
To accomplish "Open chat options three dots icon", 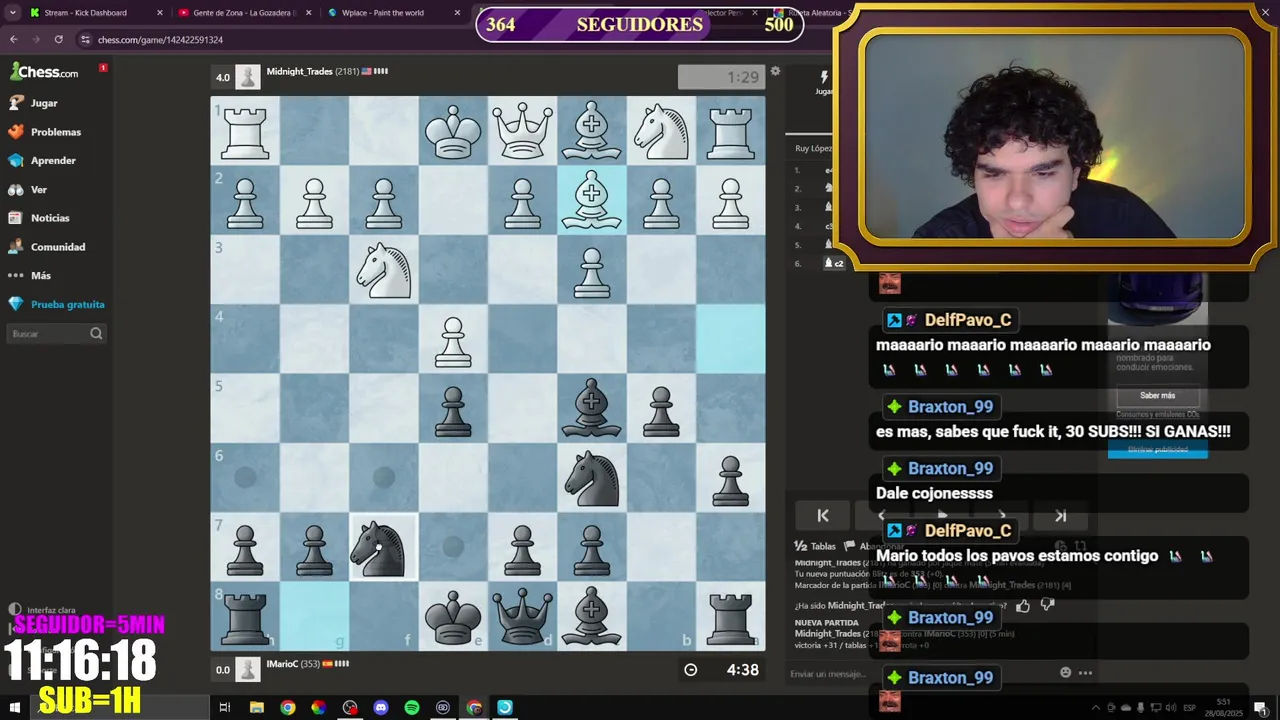I will coord(1085,673).
